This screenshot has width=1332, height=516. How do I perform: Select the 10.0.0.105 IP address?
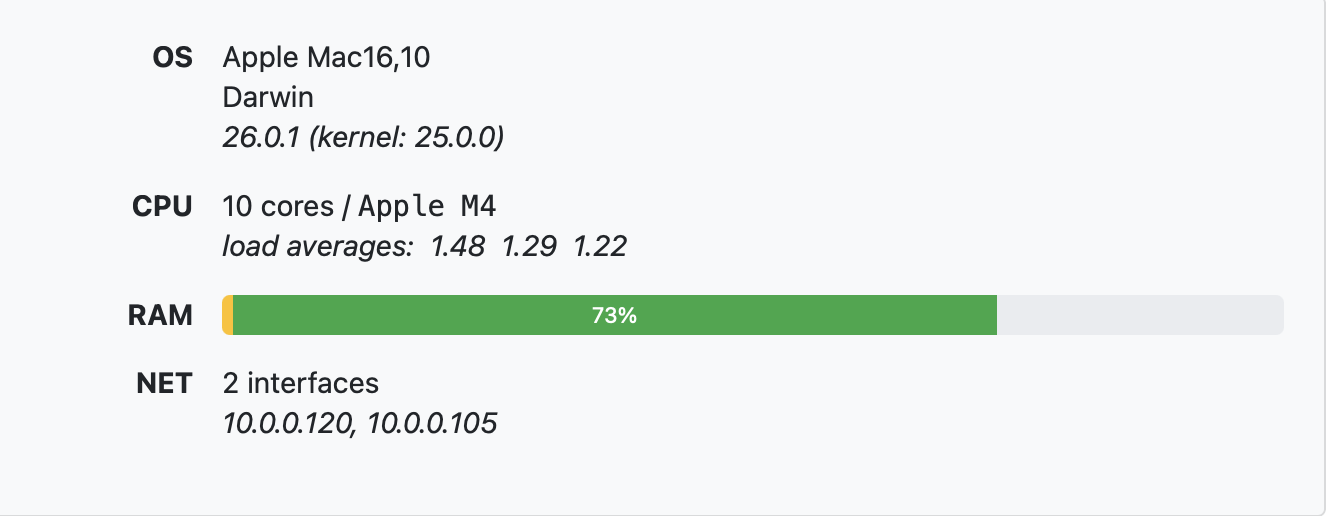[x=432, y=424]
